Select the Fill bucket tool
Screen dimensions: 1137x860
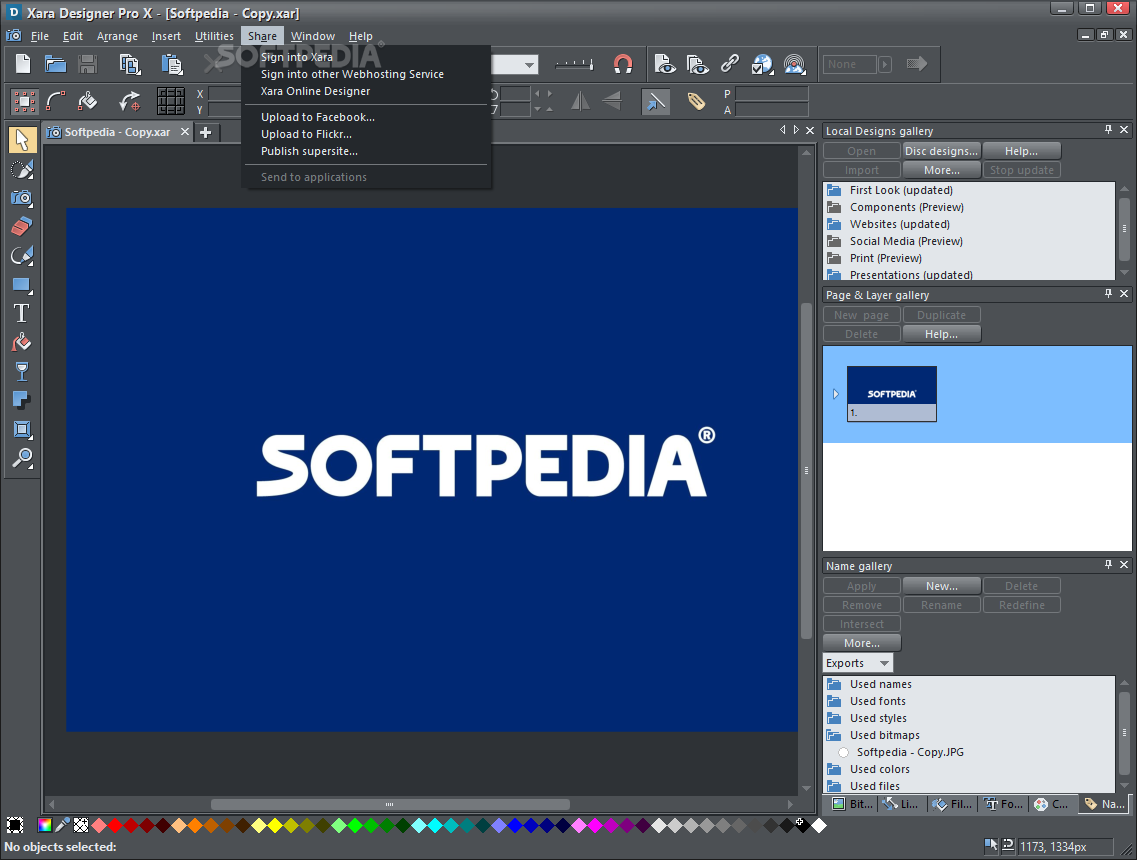click(x=22, y=342)
